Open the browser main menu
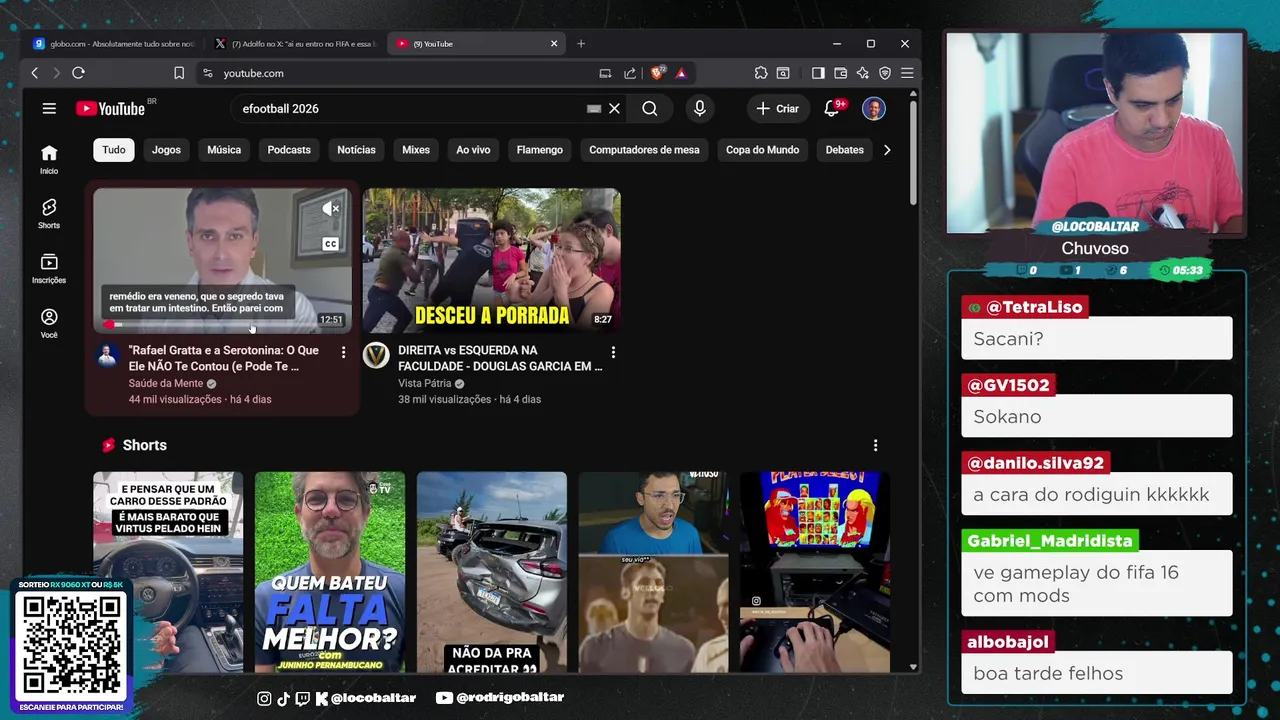The width and height of the screenshot is (1280, 720). pos(907,73)
